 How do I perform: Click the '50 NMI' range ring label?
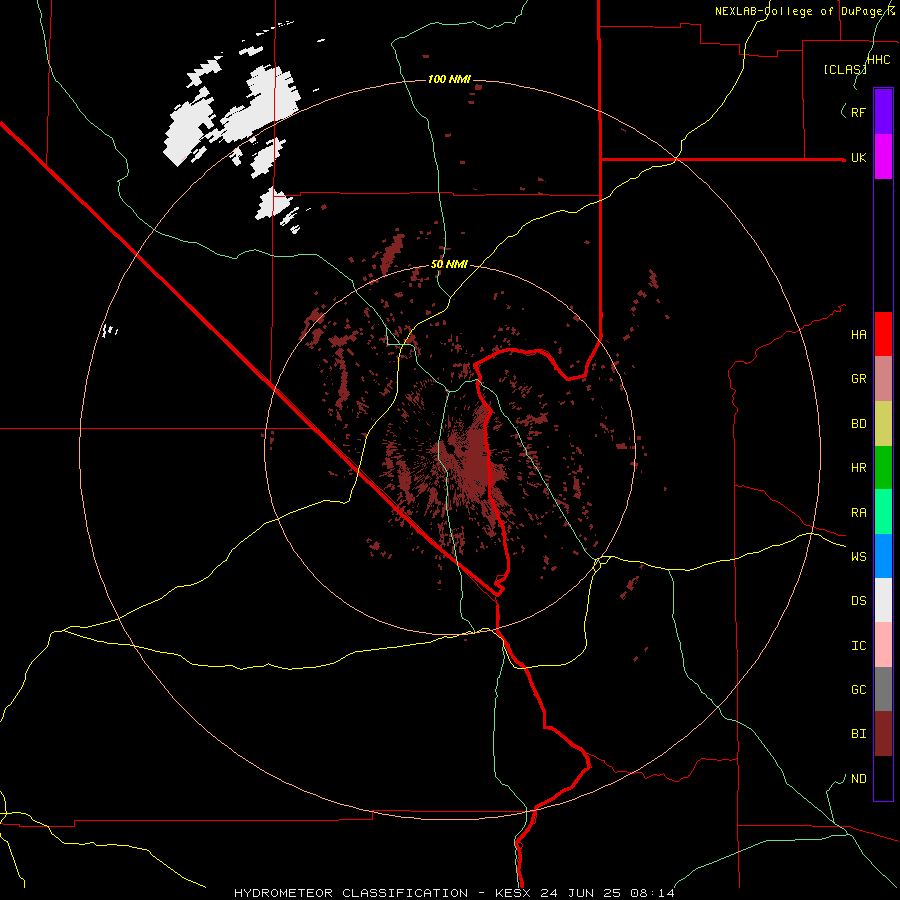(x=449, y=265)
